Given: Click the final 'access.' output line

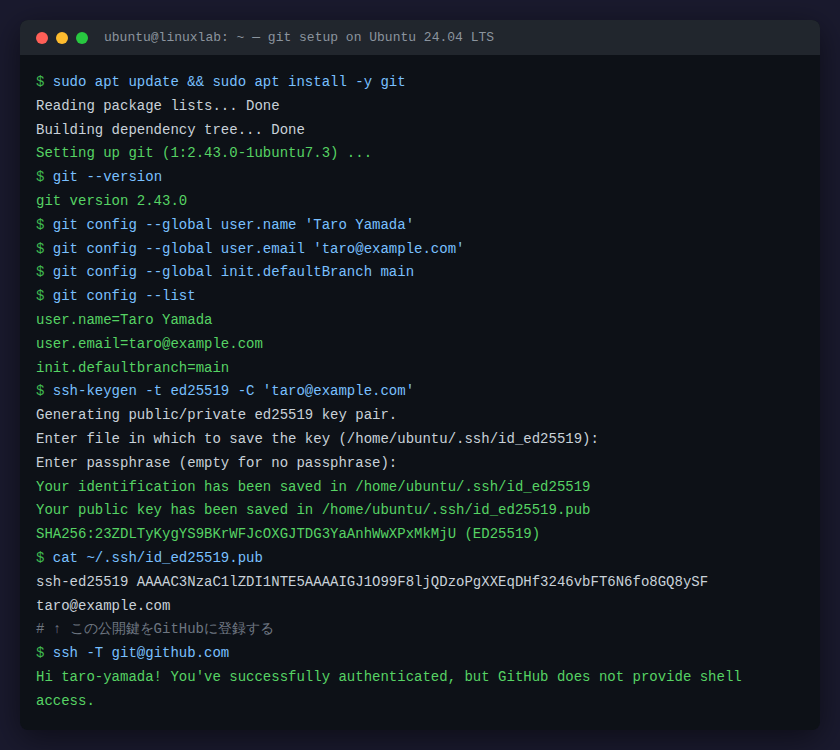Looking at the screenshot, I should pos(65,700).
